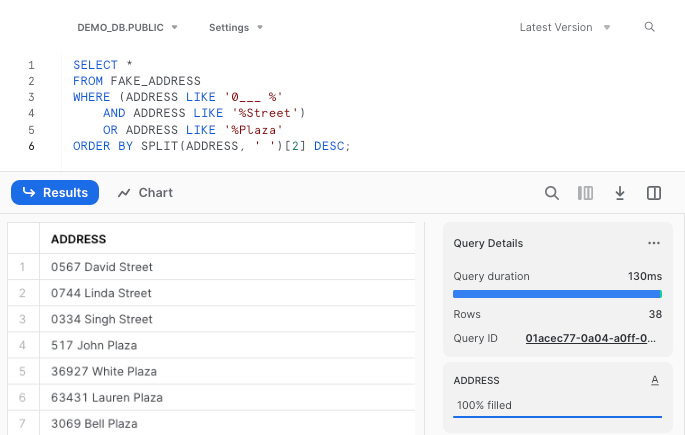Sort by the ADDRESS column header
The width and height of the screenshot is (685, 435).
(x=79, y=239)
